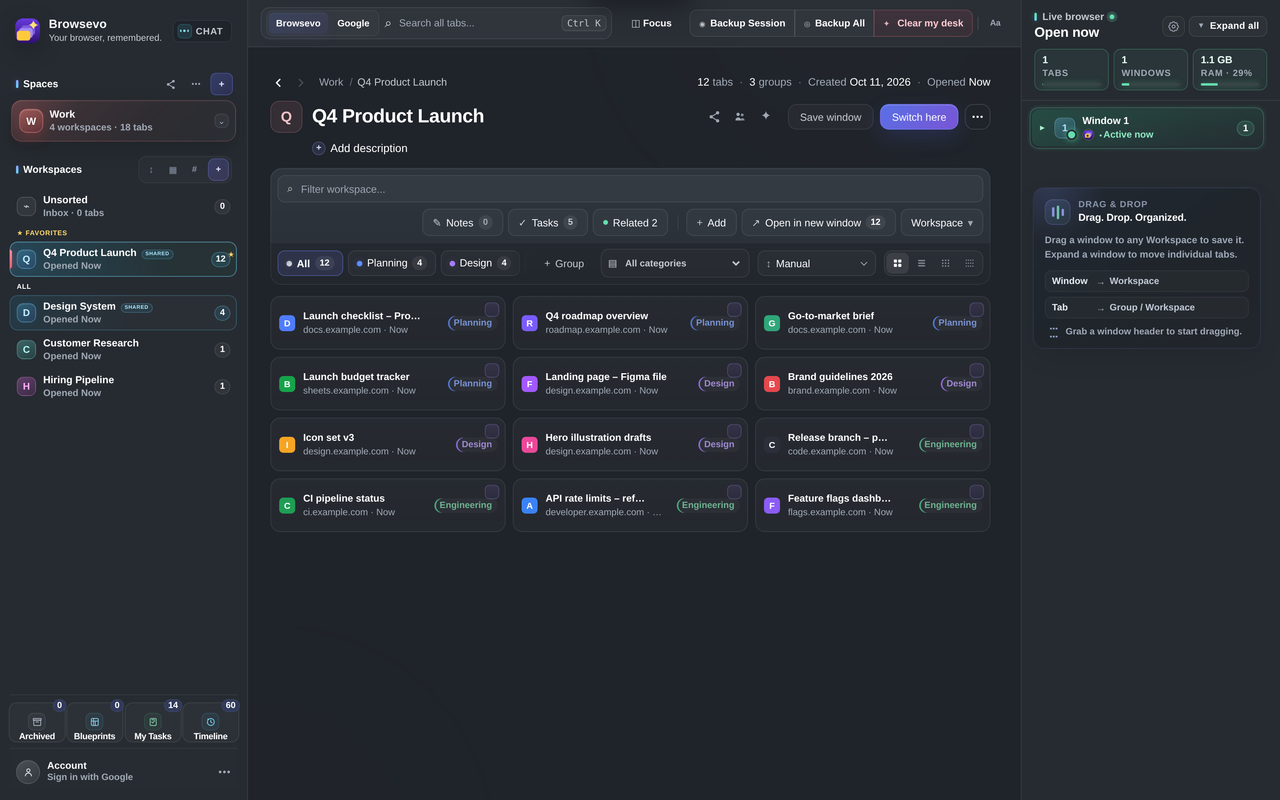
Task: Go back with the left arrow
Action: pos(278,82)
